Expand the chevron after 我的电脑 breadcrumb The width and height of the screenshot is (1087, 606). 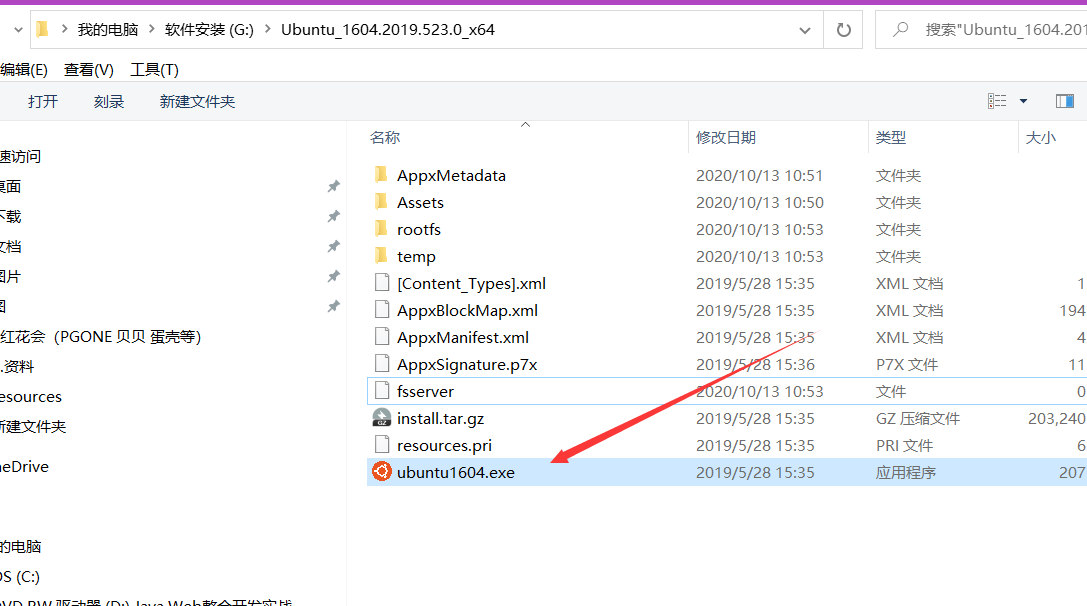pyautogui.click(x=152, y=30)
